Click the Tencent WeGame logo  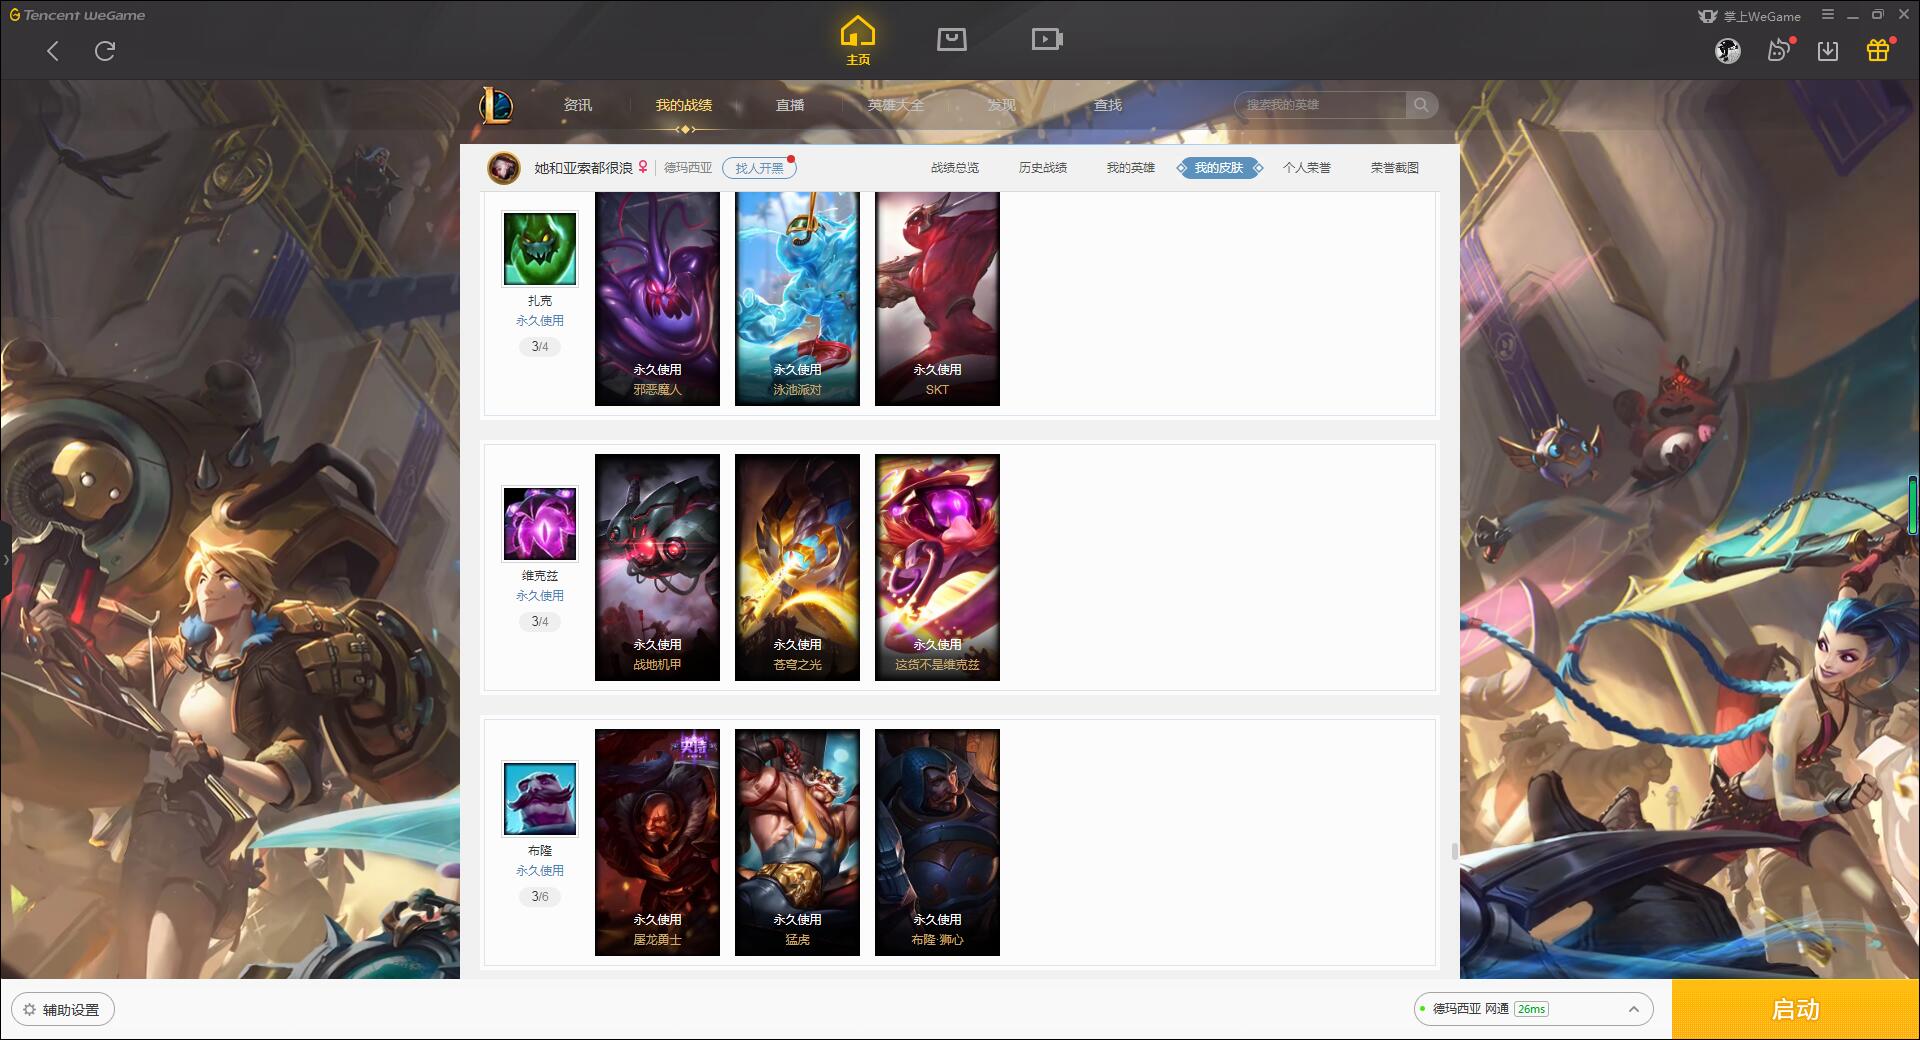coord(77,15)
